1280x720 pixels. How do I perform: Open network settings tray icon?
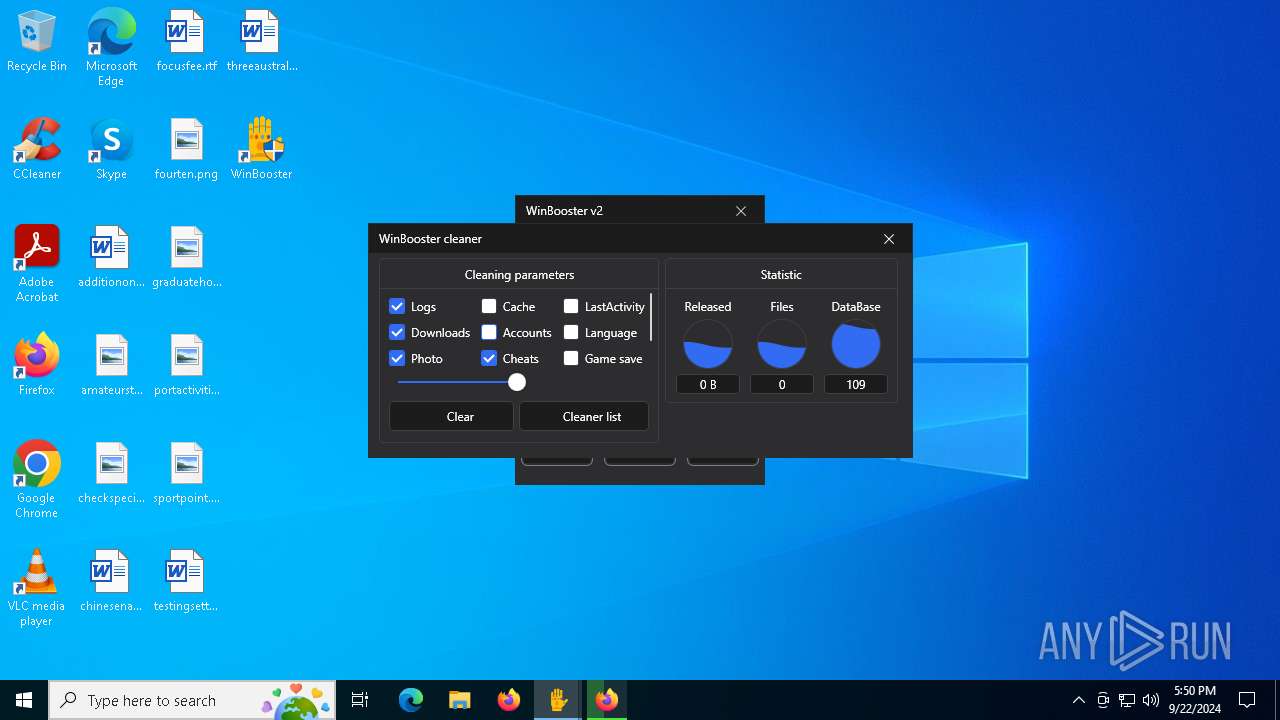pyautogui.click(x=1127, y=700)
